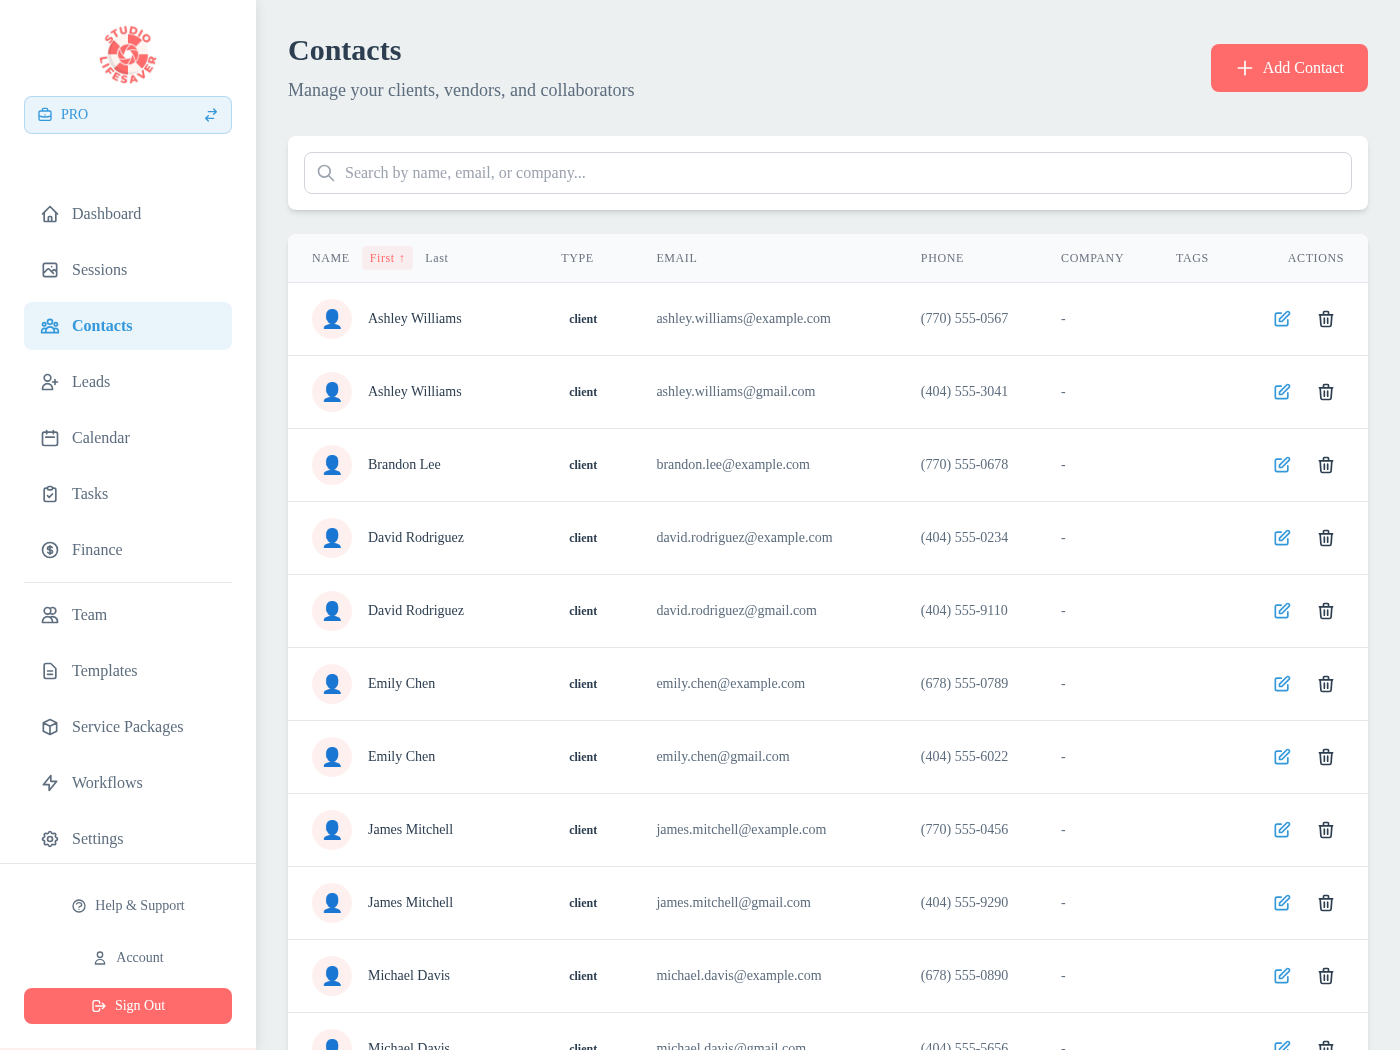Open the Dashboard navigation item
The width and height of the screenshot is (1400, 1050).
(x=106, y=213)
